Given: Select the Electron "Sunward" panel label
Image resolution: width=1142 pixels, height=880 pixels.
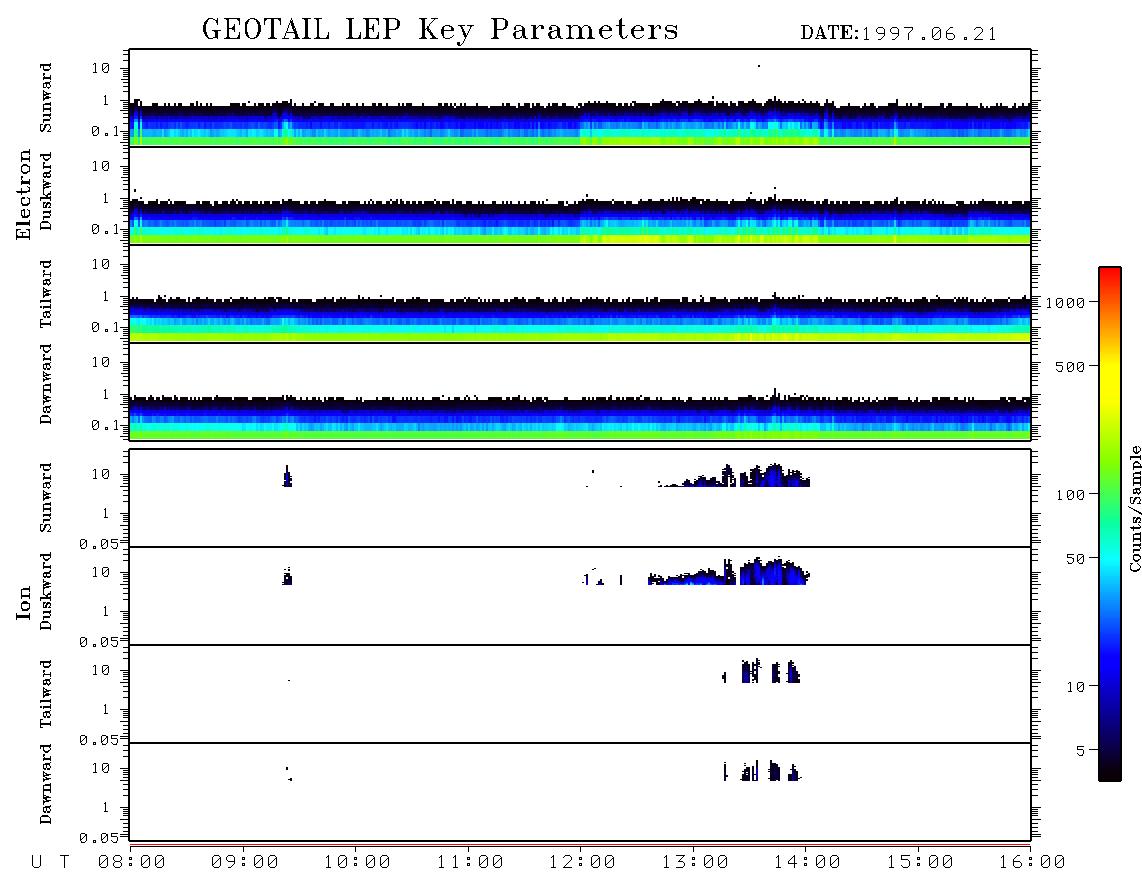Looking at the screenshot, I should 46,98.
